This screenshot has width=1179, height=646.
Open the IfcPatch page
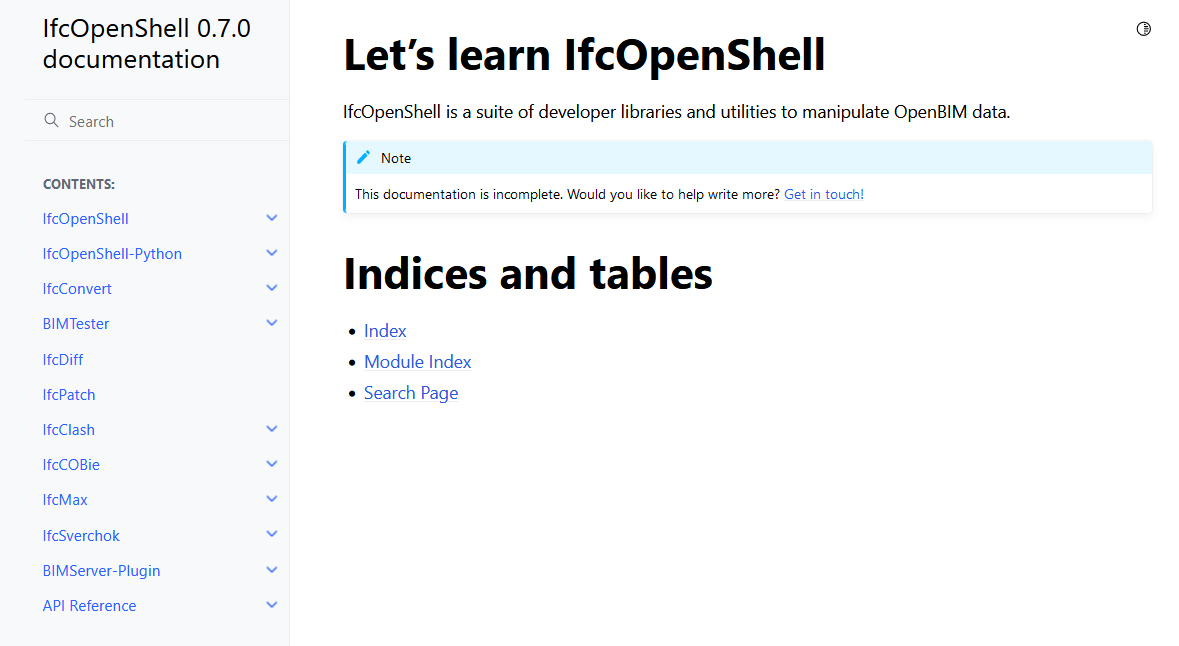click(69, 394)
